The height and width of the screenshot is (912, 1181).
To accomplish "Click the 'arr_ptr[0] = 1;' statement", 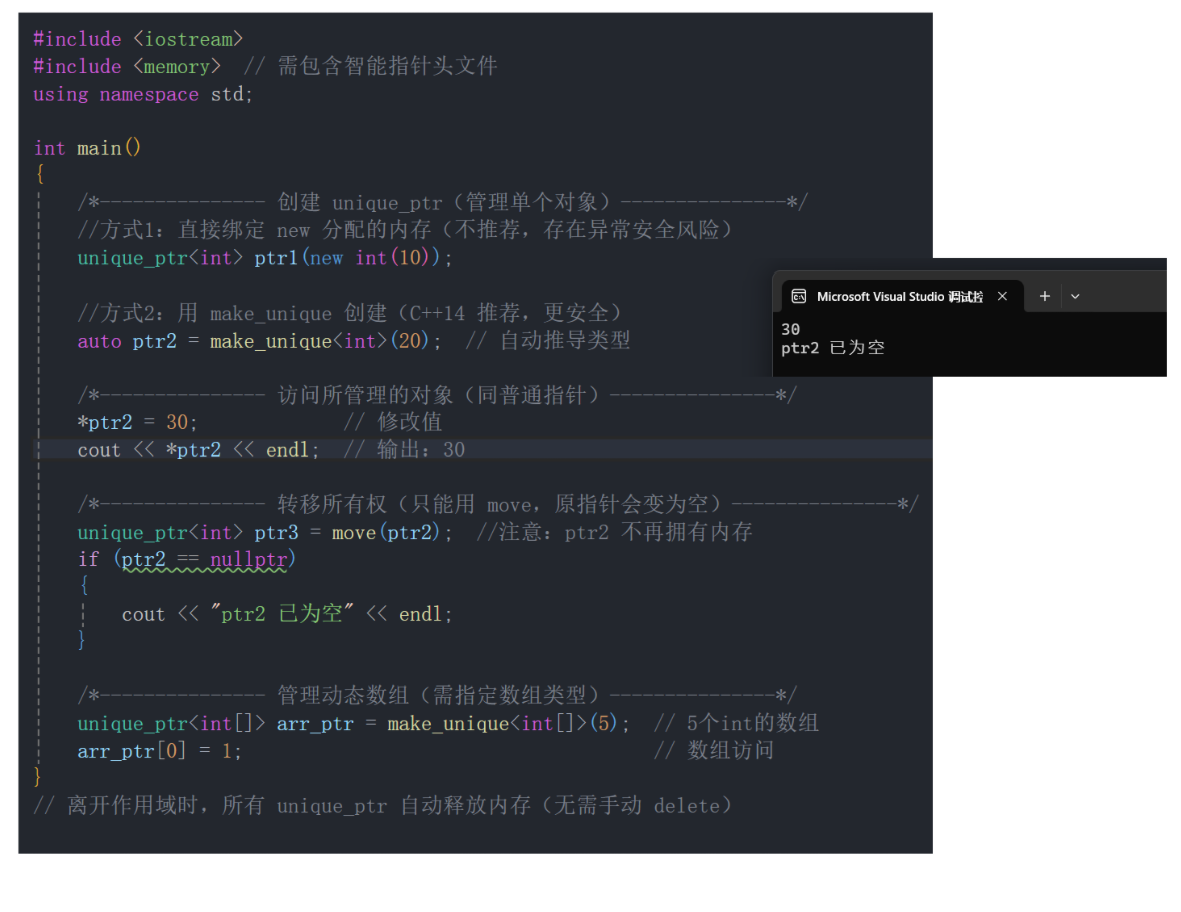I will (160, 752).
